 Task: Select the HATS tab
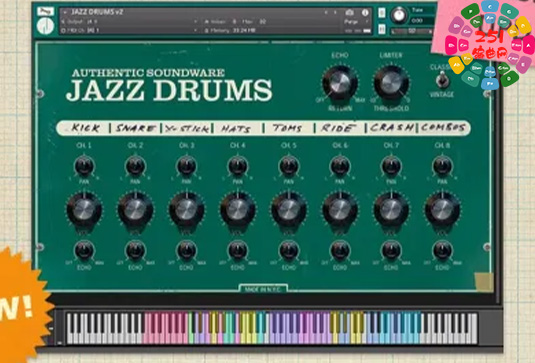pyautogui.click(x=236, y=128)
